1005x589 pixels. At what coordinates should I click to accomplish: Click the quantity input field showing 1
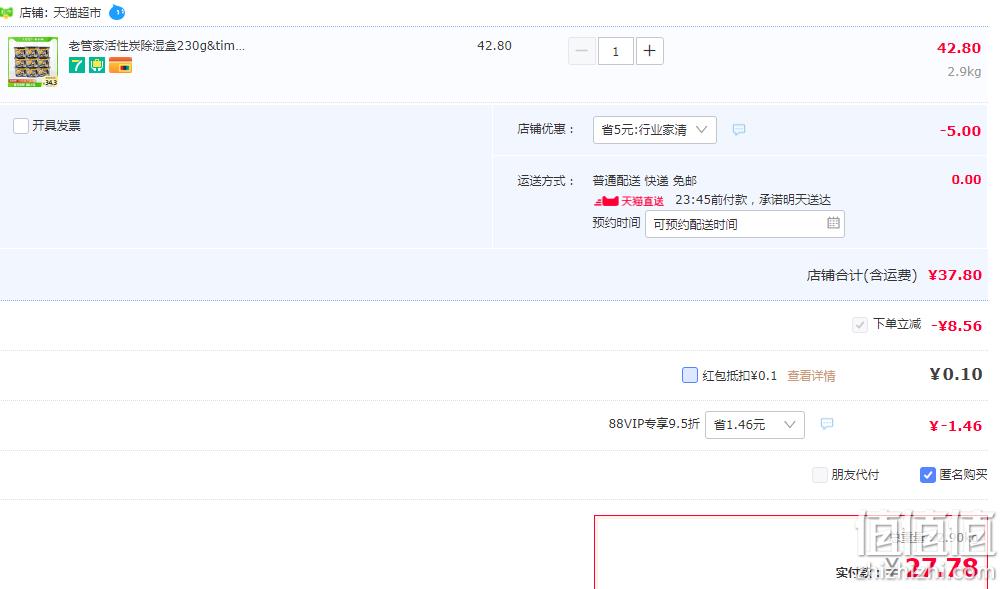pyautogui.click(x=615, y=51)
